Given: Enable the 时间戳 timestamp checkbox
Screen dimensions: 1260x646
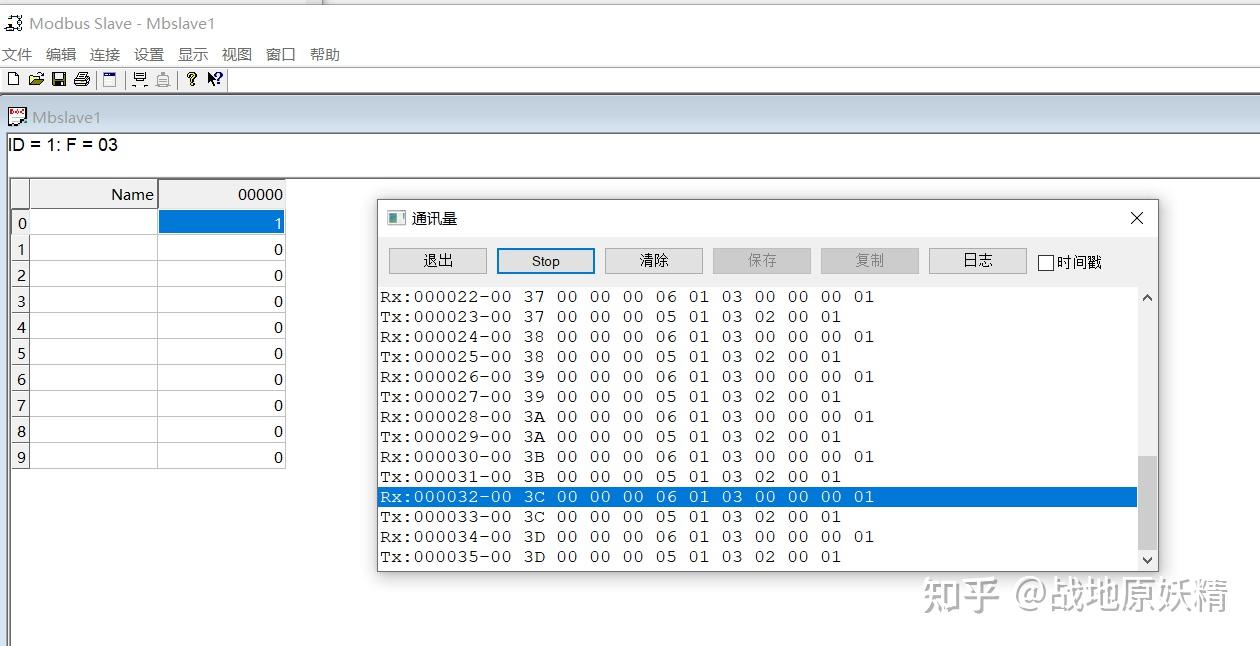Looking at the screenshot, I should click(x=1046, y=262).
